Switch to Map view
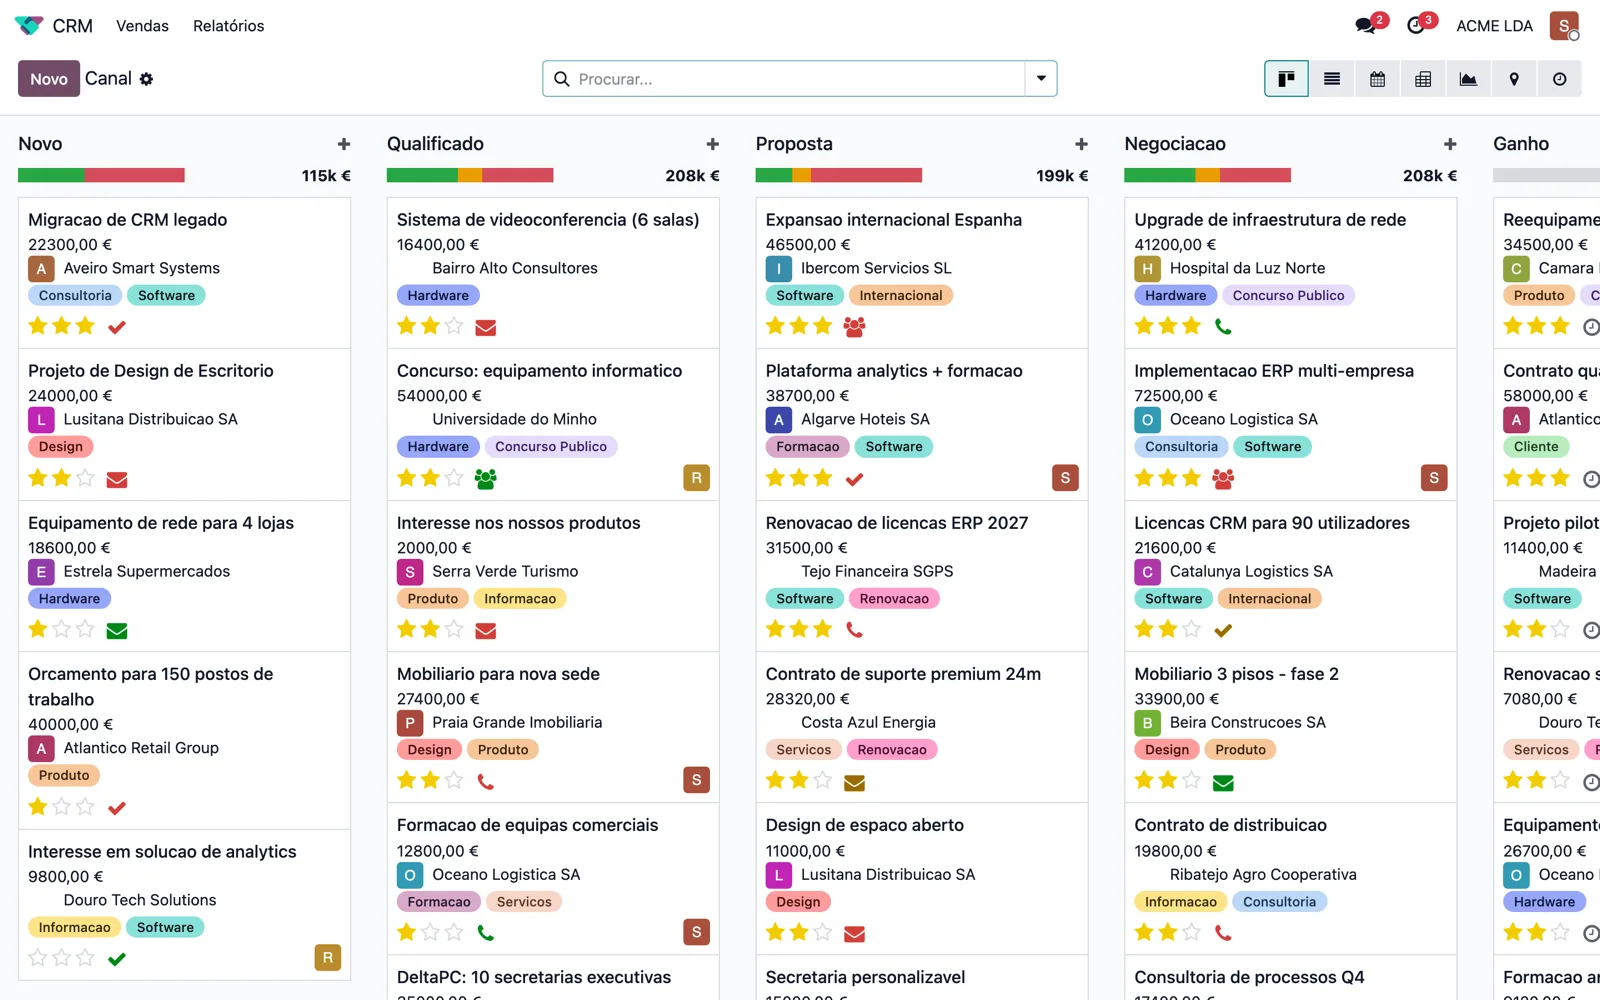The image size is (1600, 1000). pos(1514,79)
